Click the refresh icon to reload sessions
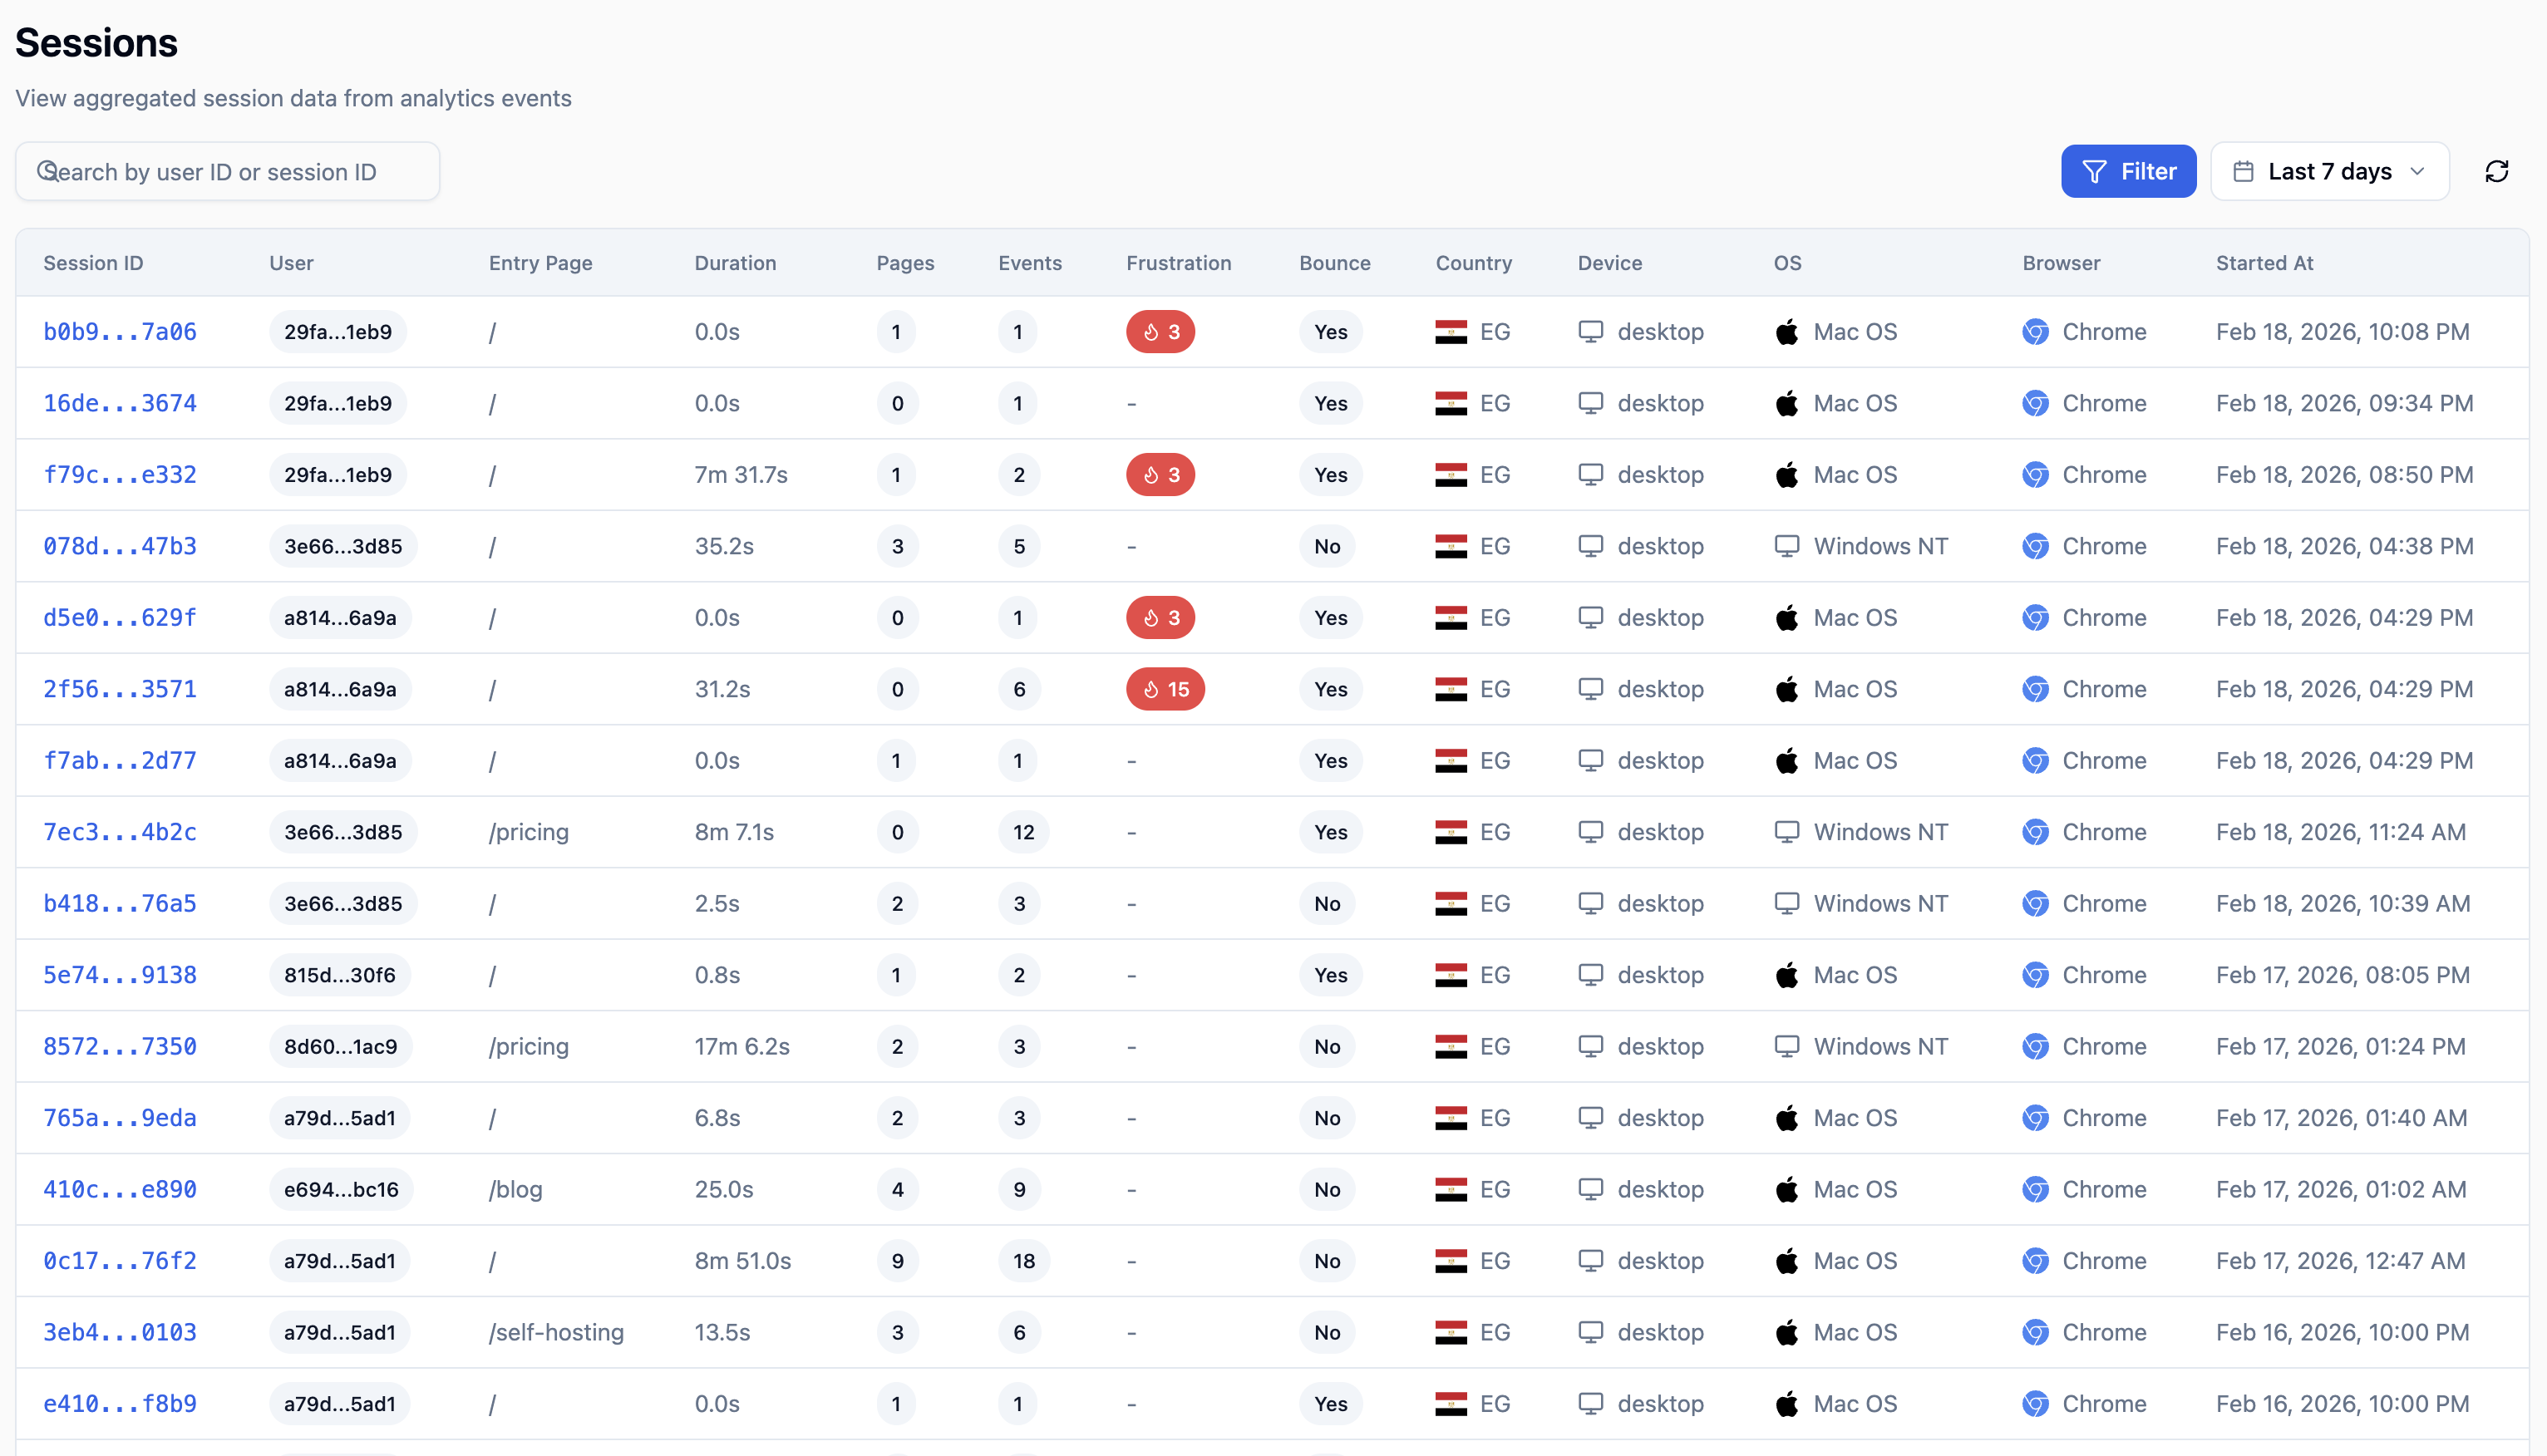The image size is (2547, 1456). (x=2496, y=171)
